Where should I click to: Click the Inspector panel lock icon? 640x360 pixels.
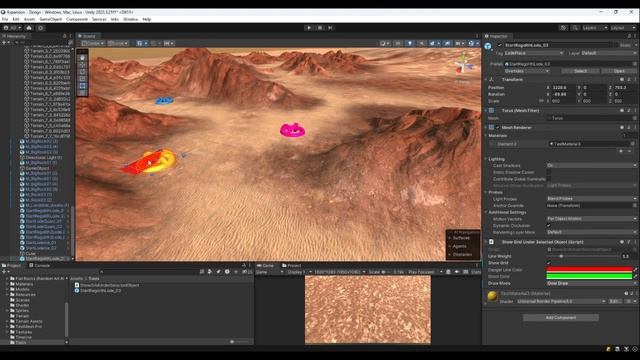click(x=629, y=36)
